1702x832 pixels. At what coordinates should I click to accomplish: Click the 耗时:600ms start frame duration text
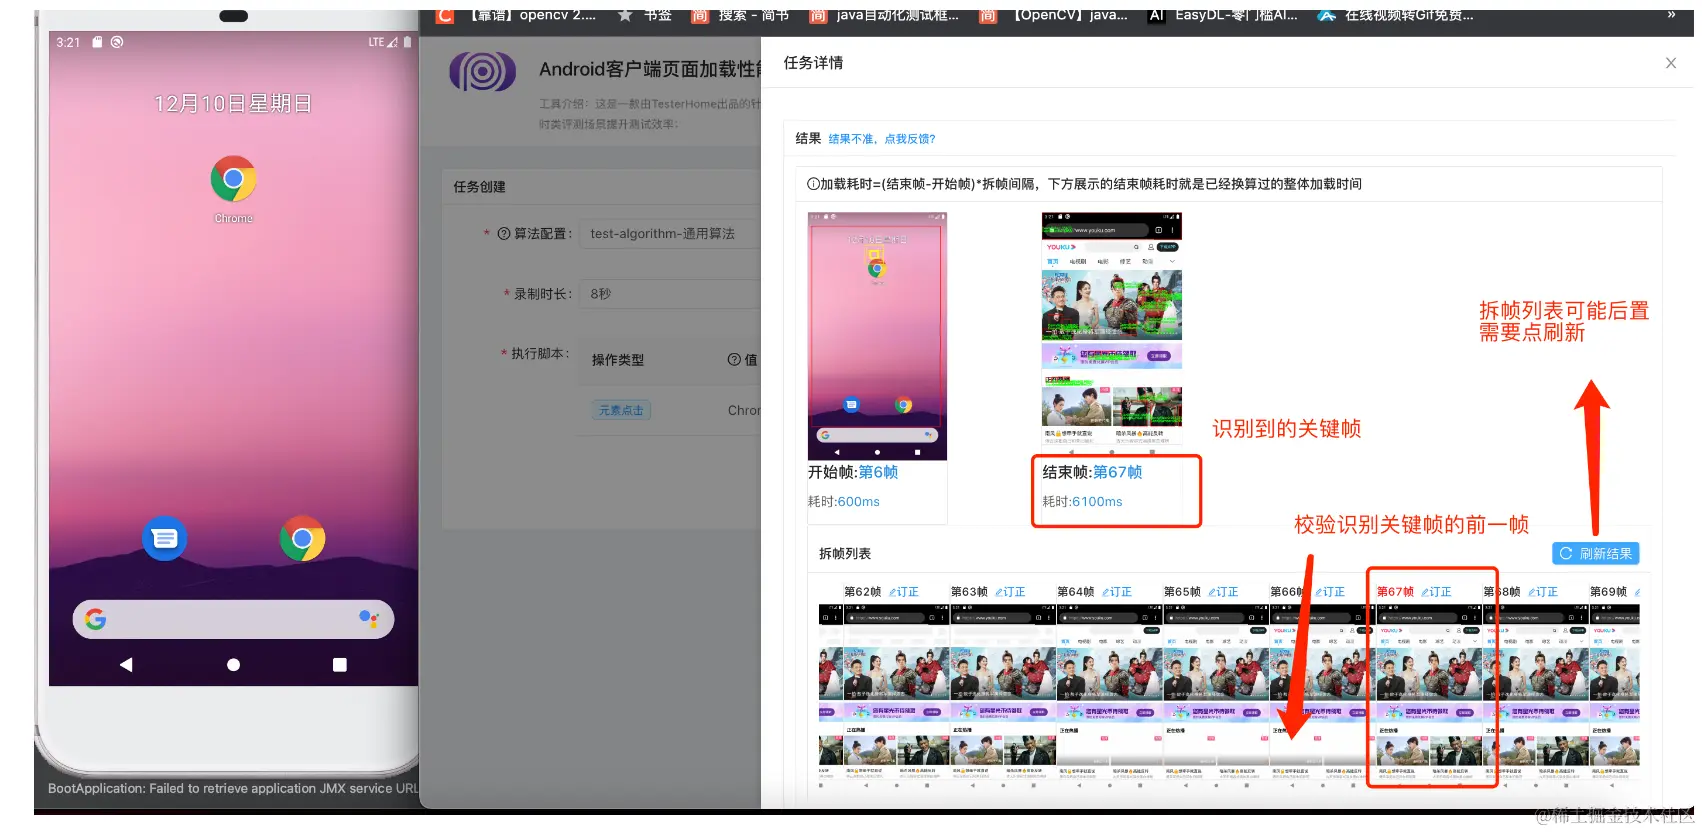pos(844,502)
